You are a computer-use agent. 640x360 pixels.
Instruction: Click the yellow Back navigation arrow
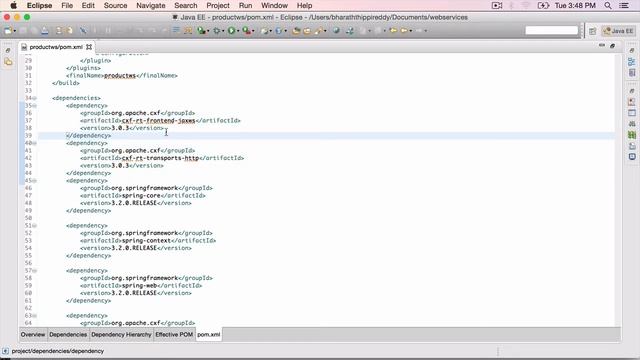tap(393, 31)
